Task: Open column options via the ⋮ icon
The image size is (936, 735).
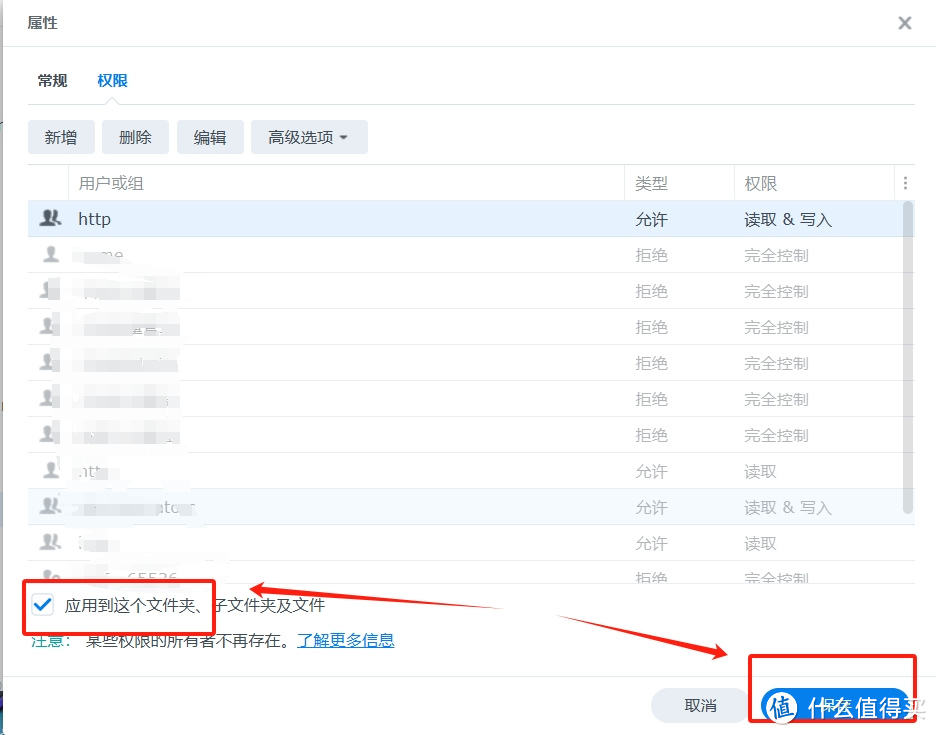Action: point(905,182)
